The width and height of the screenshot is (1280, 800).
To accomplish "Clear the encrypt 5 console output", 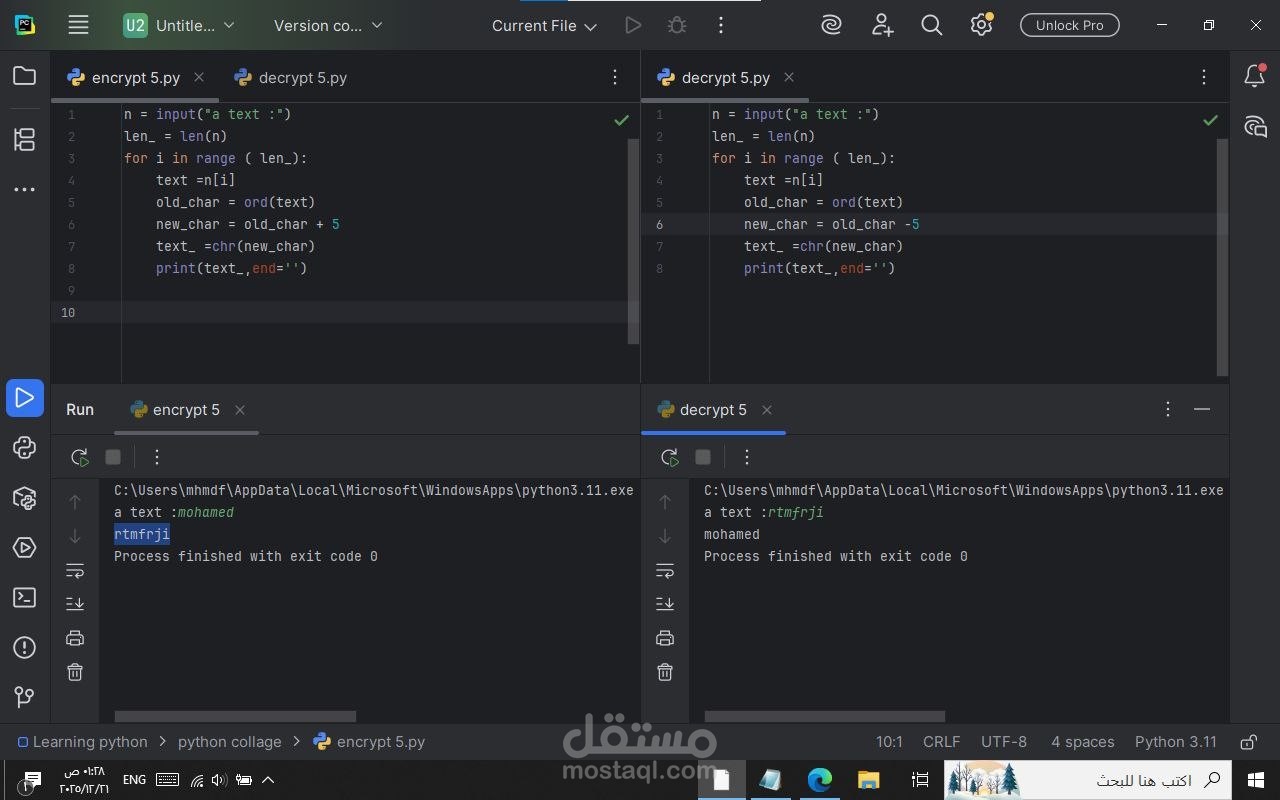I will [x=74, y=672].
